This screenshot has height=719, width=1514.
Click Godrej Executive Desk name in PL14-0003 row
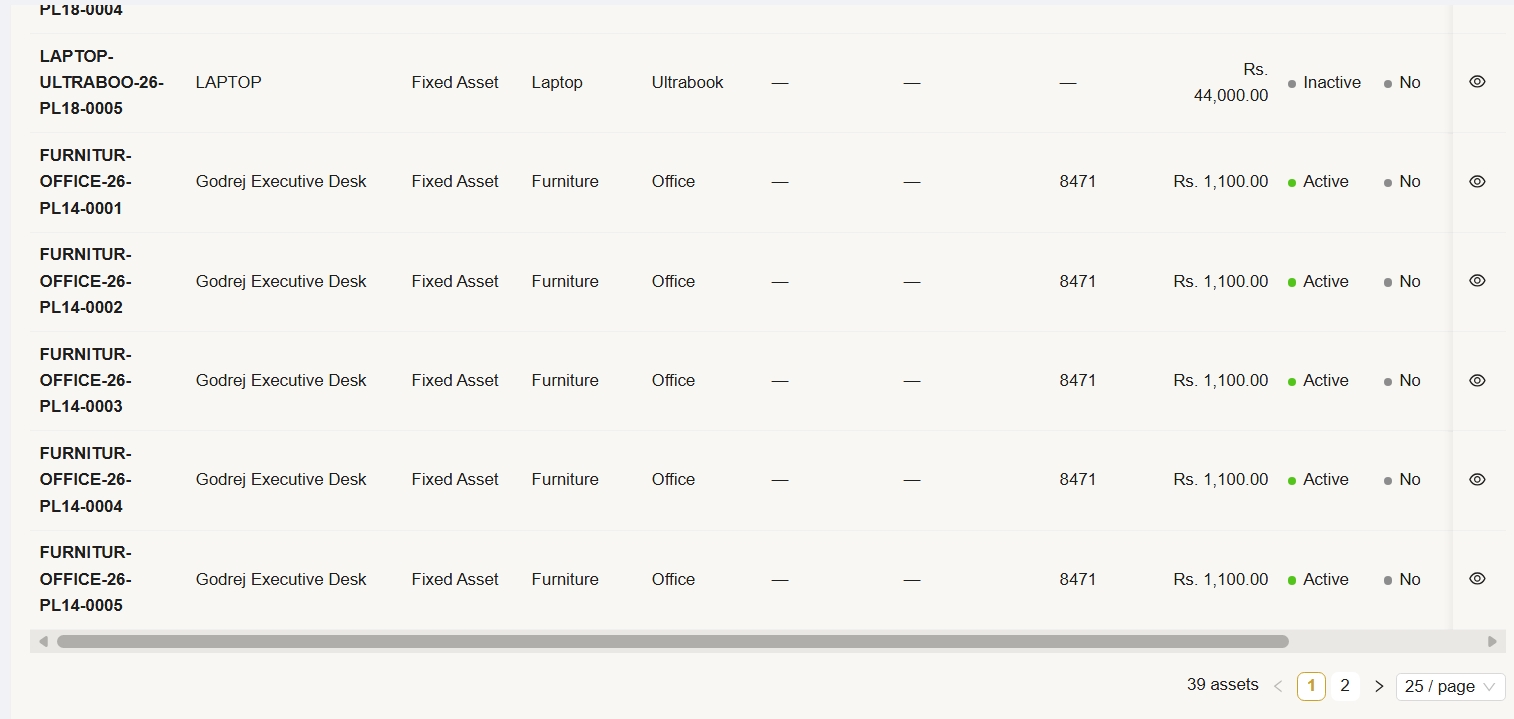(x=281, y=380)
